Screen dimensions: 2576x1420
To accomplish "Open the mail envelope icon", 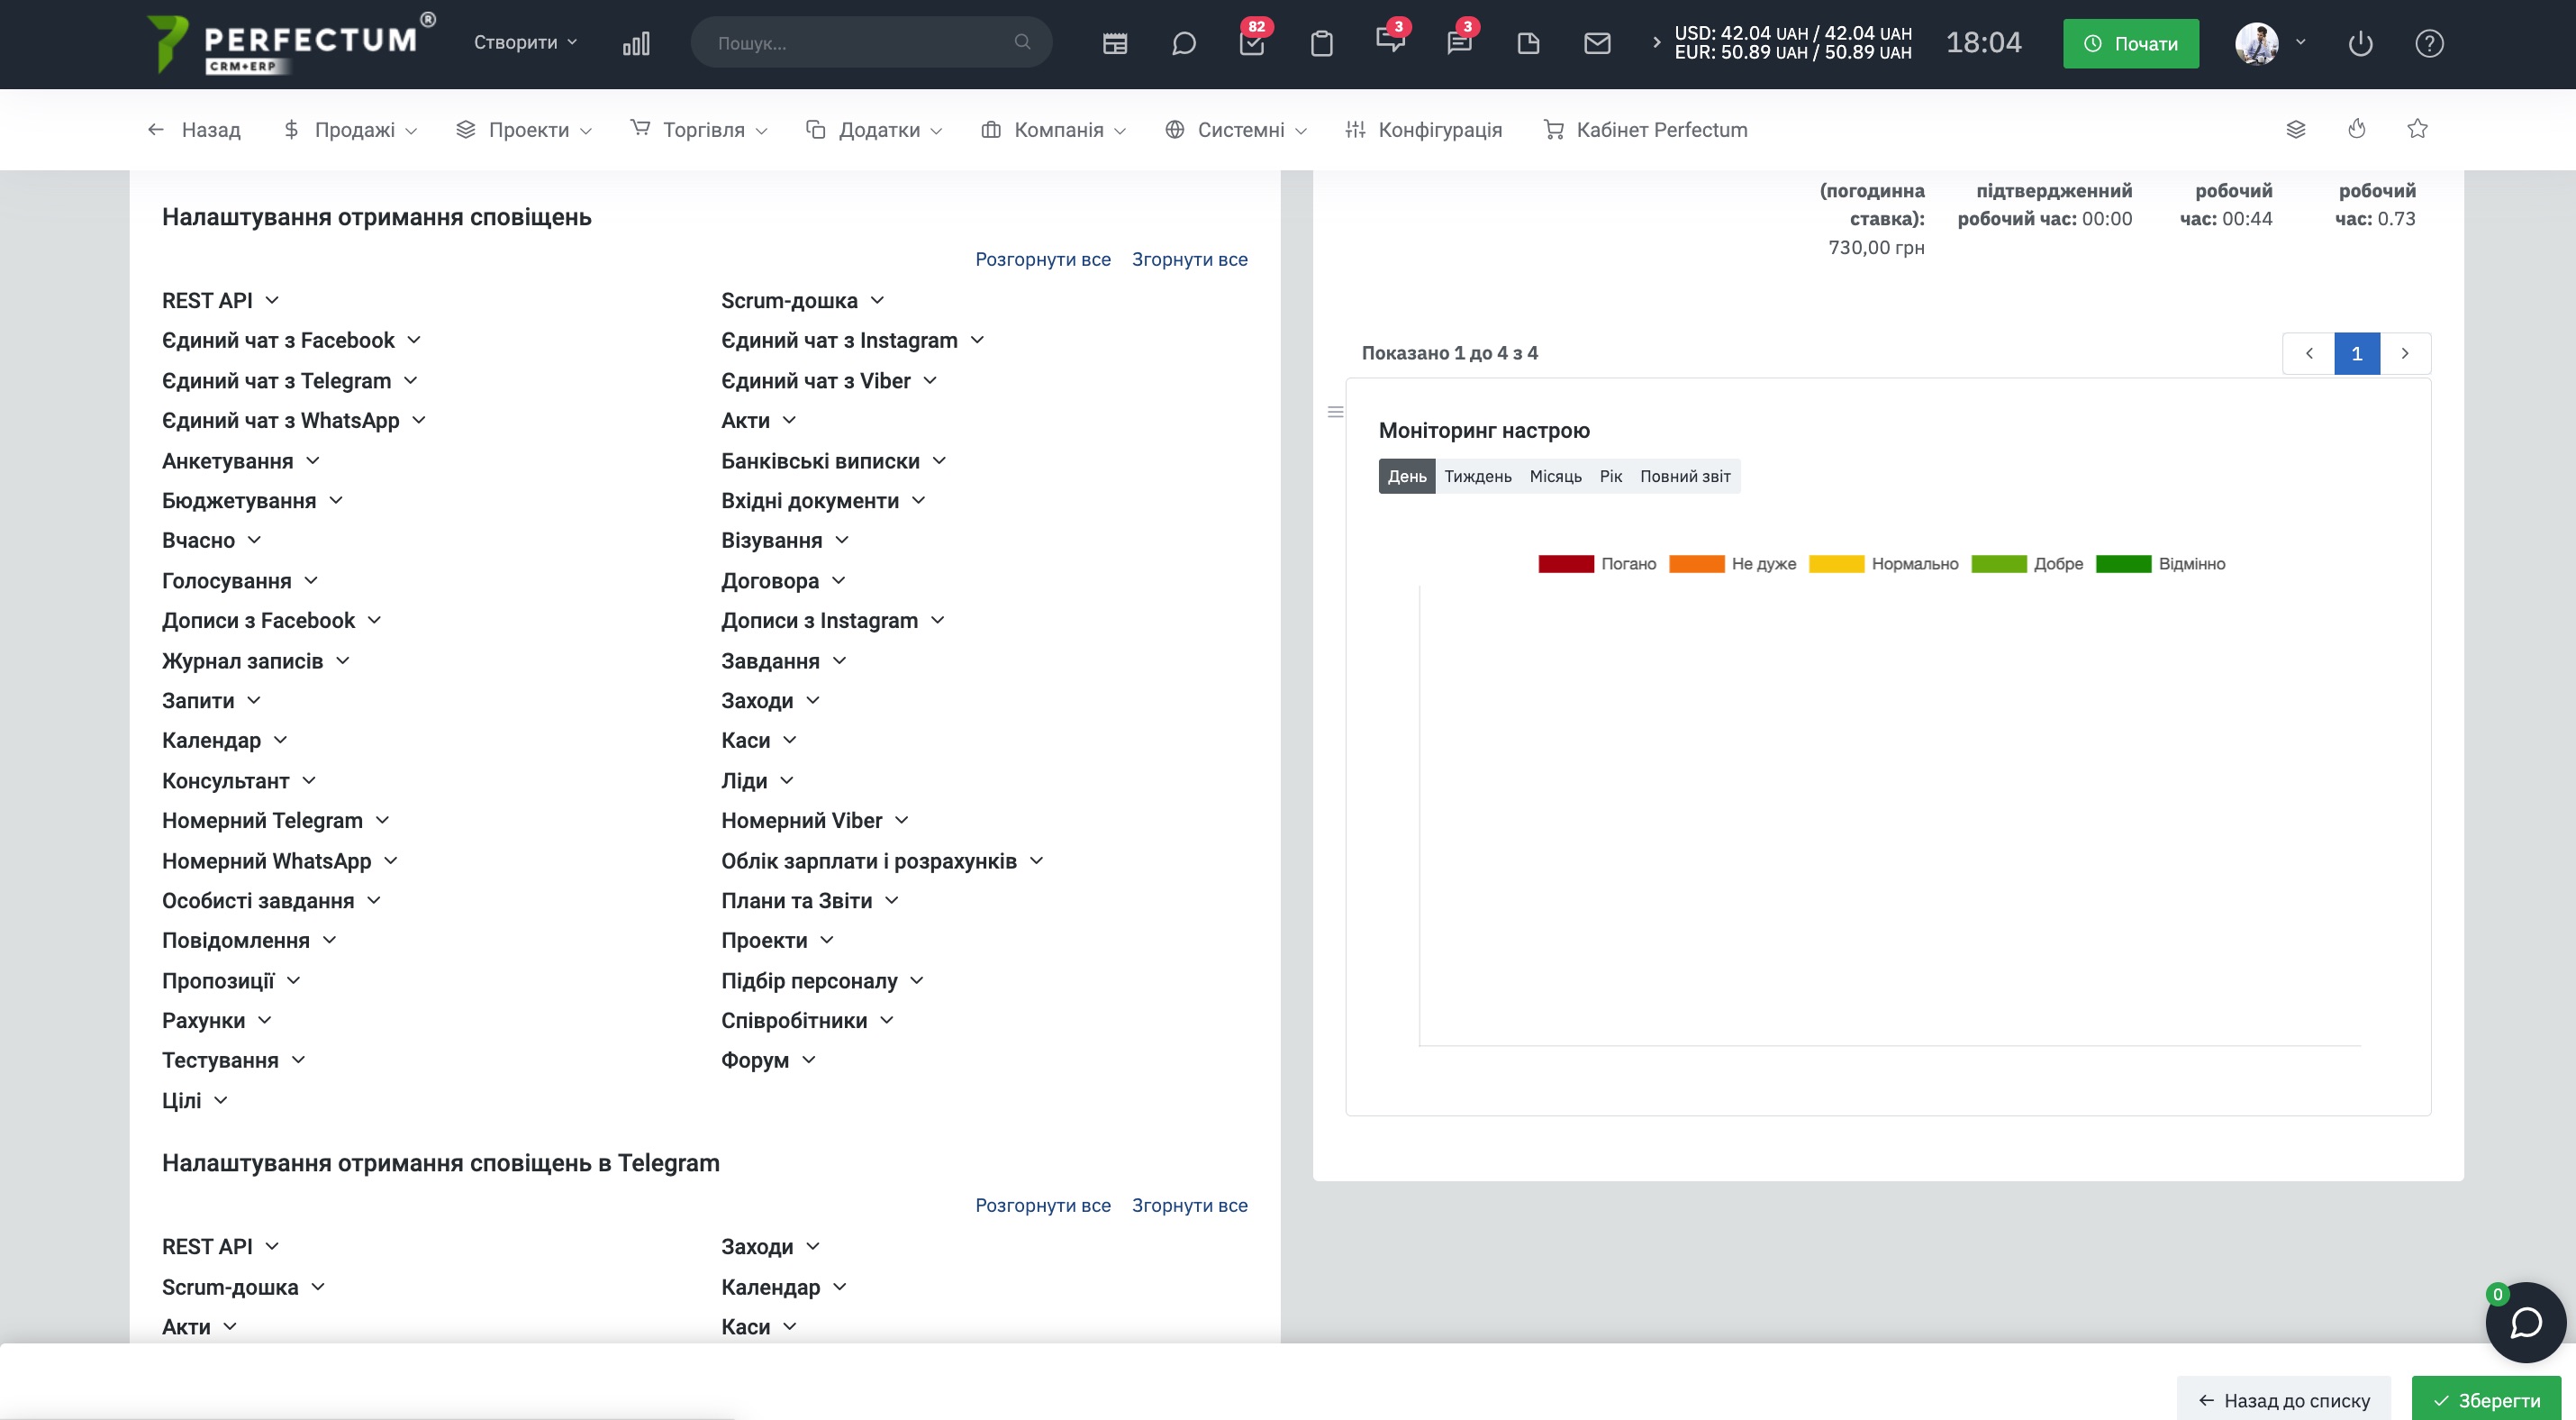I will (x=1597, y=43).
